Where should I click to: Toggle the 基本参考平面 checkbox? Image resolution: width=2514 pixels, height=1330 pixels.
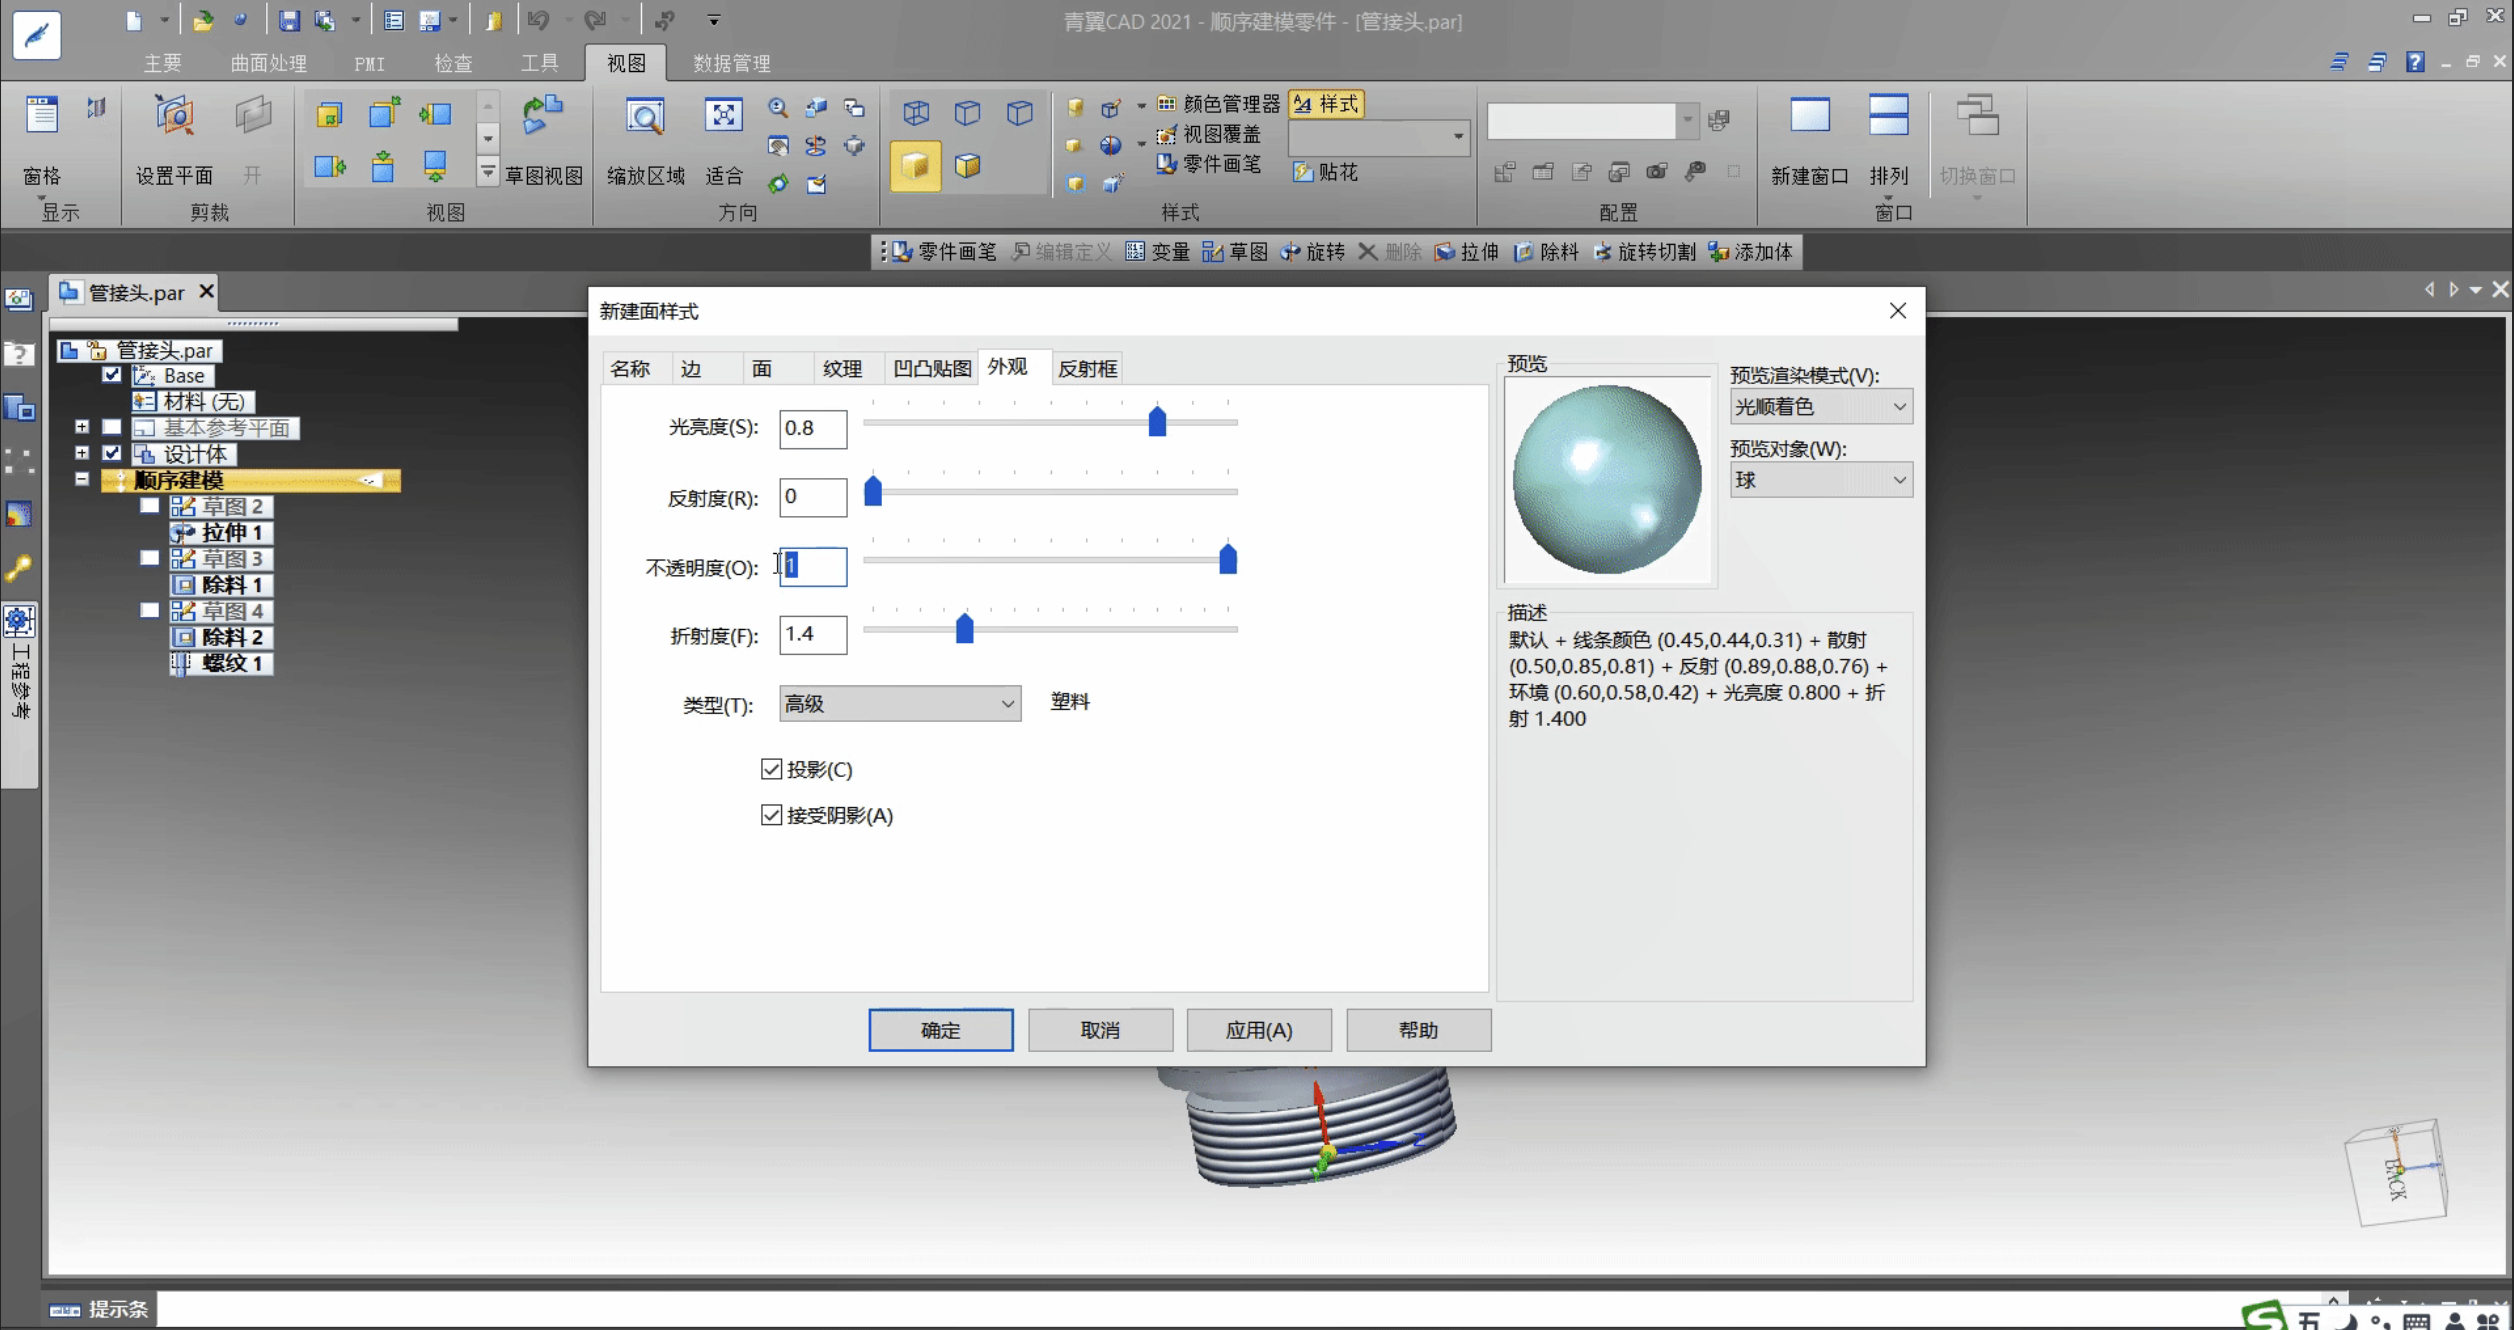coord(112,427)
